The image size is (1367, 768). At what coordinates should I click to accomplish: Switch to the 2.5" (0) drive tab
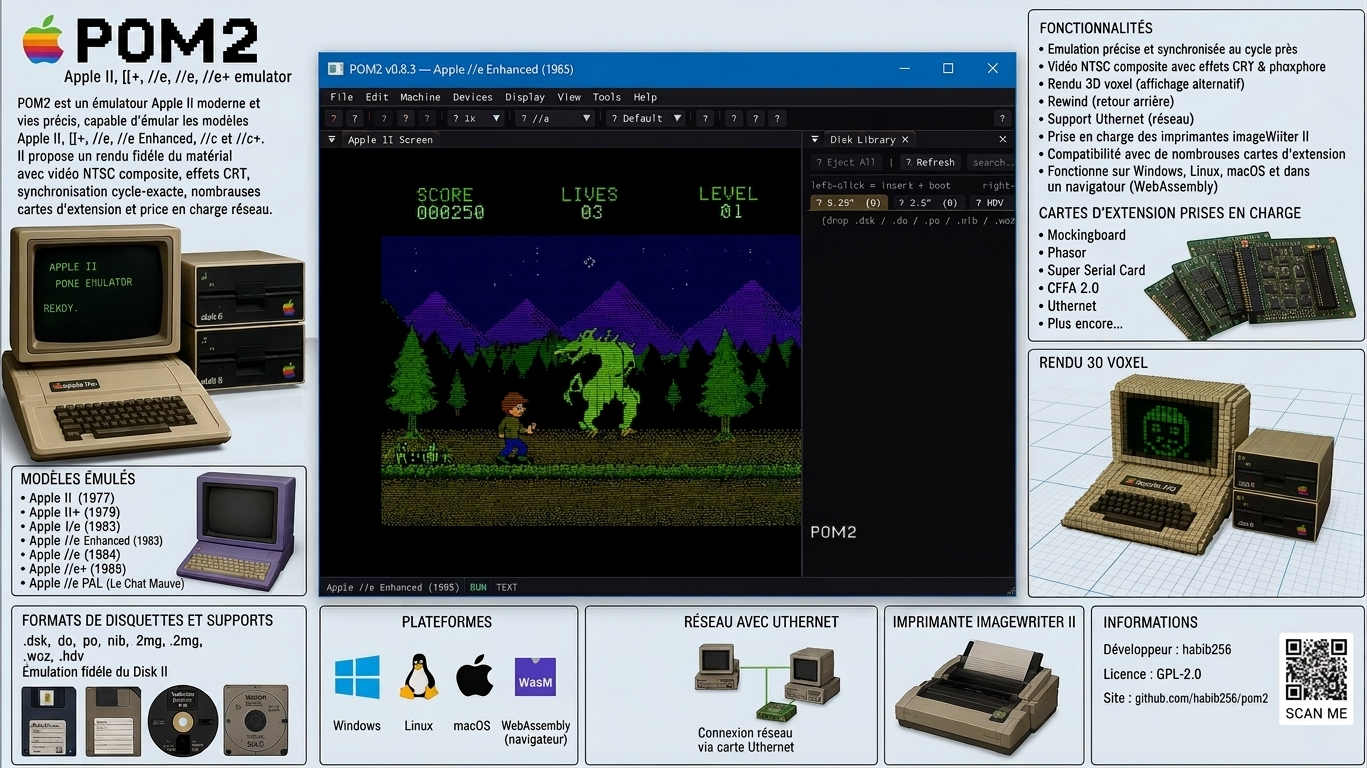928,203
